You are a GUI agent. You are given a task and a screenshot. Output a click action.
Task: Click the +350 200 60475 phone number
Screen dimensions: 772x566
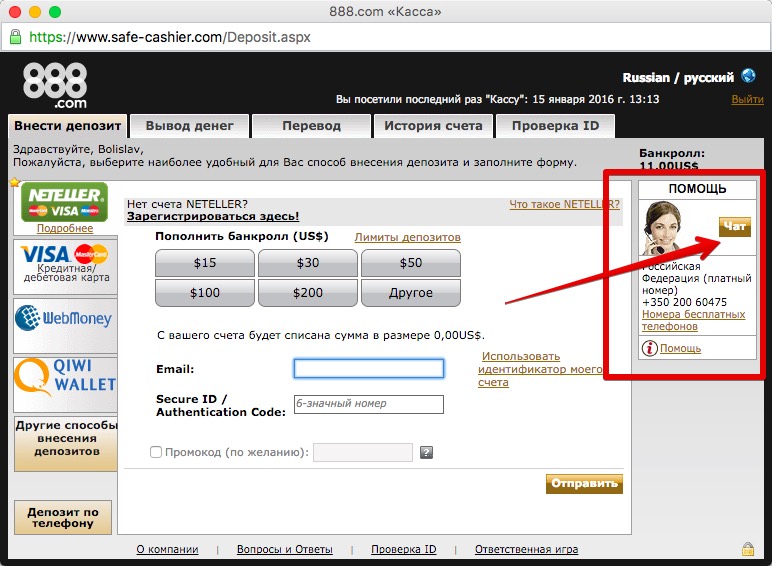tap(684, 302)
